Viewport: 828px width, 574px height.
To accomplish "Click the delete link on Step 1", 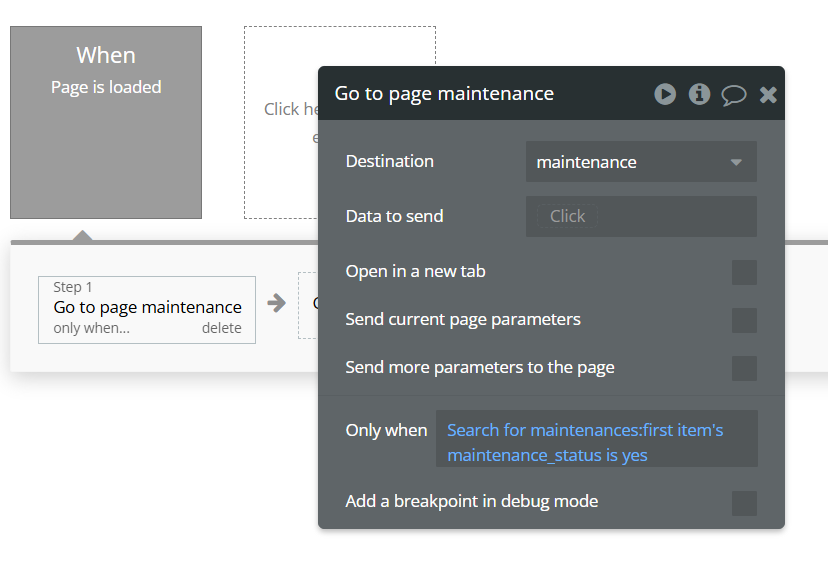I will pyautogui.click(x=221, y=328).
